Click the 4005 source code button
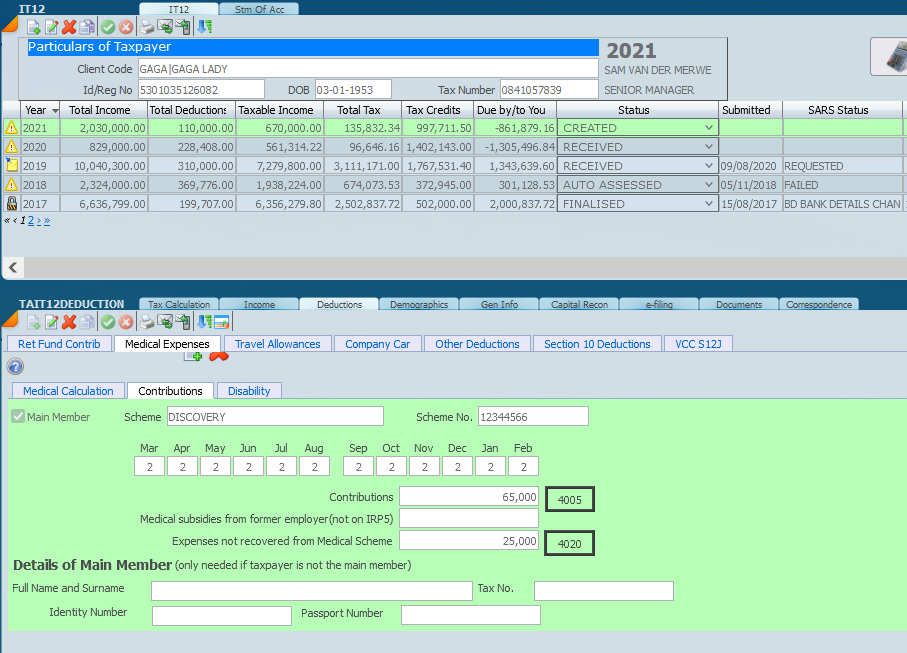 (x=570, y=498)
